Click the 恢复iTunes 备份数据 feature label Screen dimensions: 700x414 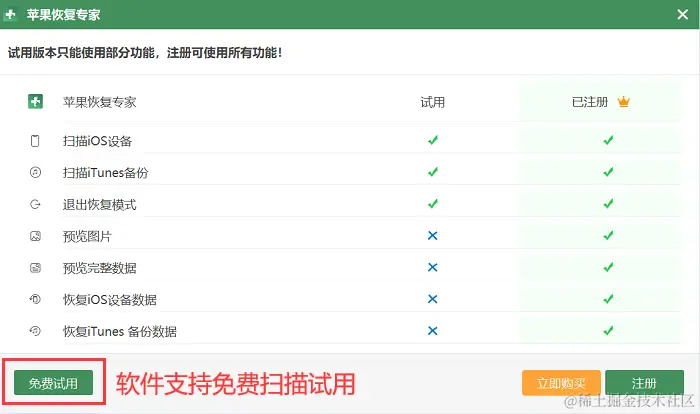tap(120, 331)
